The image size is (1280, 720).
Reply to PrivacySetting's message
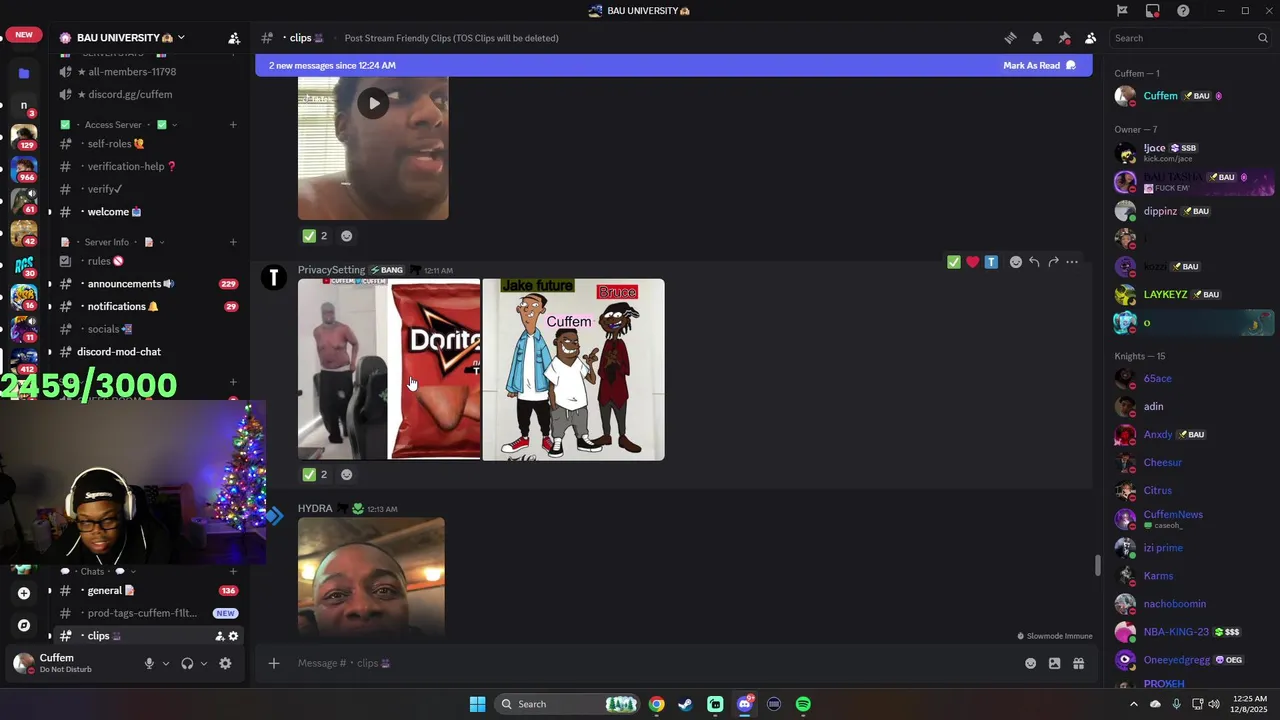click(1034, 262)
